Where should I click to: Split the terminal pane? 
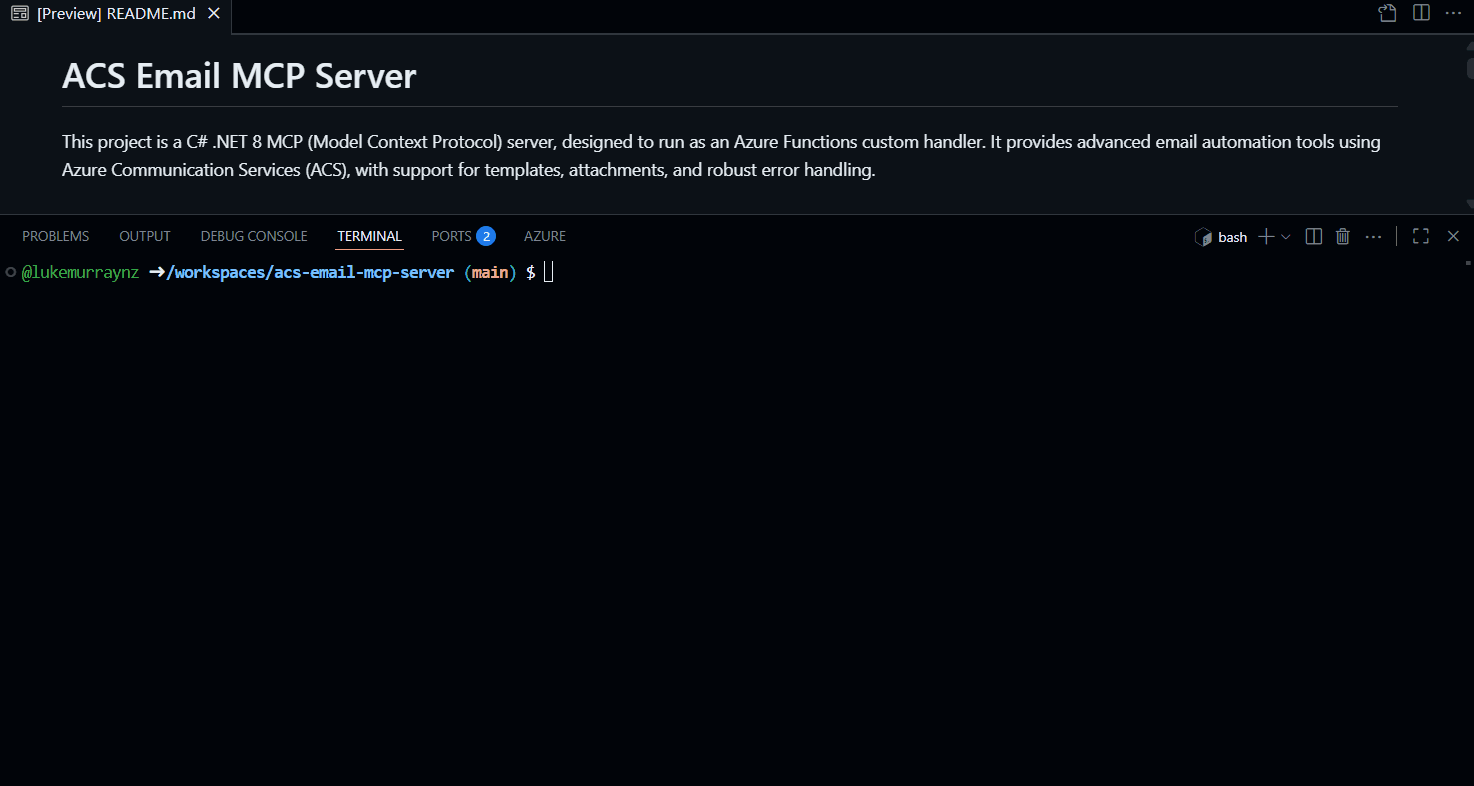pos(1314,236)
